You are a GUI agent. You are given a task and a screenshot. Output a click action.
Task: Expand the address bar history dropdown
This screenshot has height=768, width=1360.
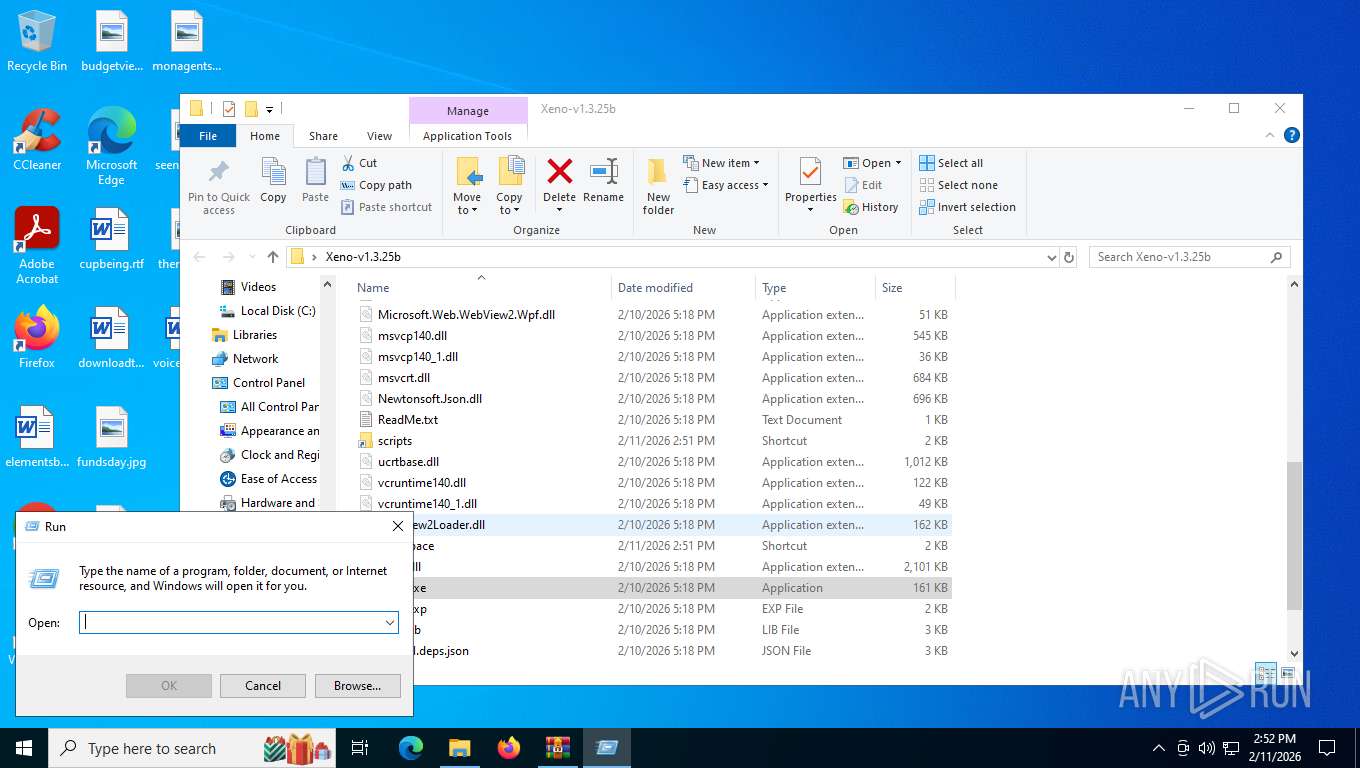pyautogui.click(x=1051, y=257)
